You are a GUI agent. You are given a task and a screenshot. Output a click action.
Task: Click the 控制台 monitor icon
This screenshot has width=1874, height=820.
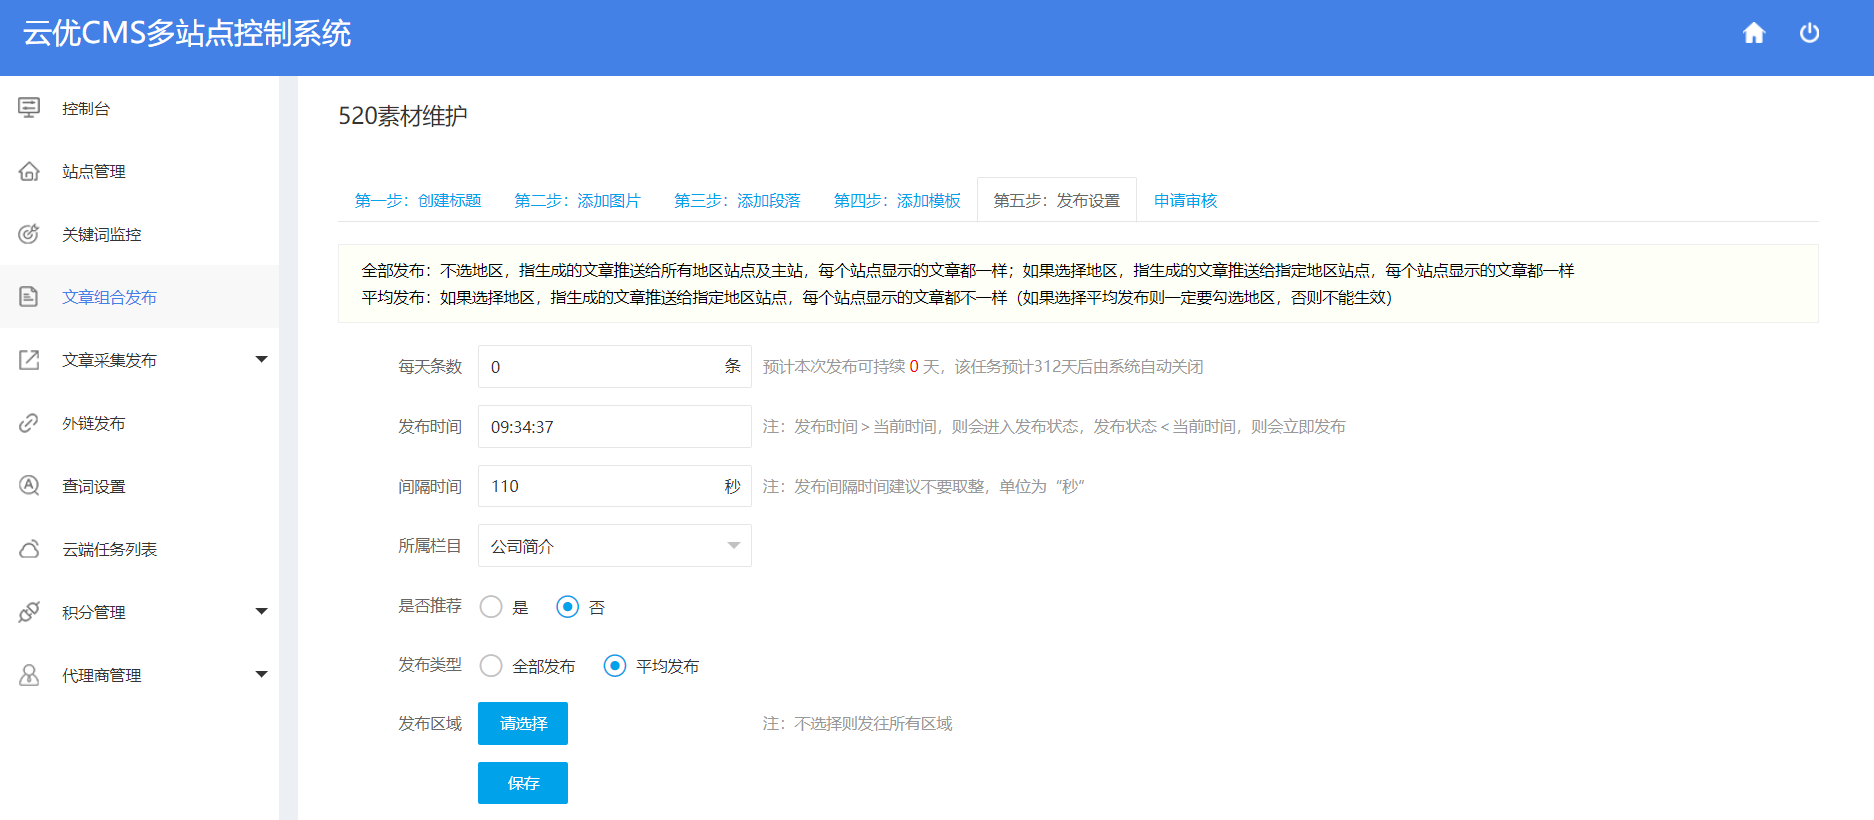click(29, 108)
